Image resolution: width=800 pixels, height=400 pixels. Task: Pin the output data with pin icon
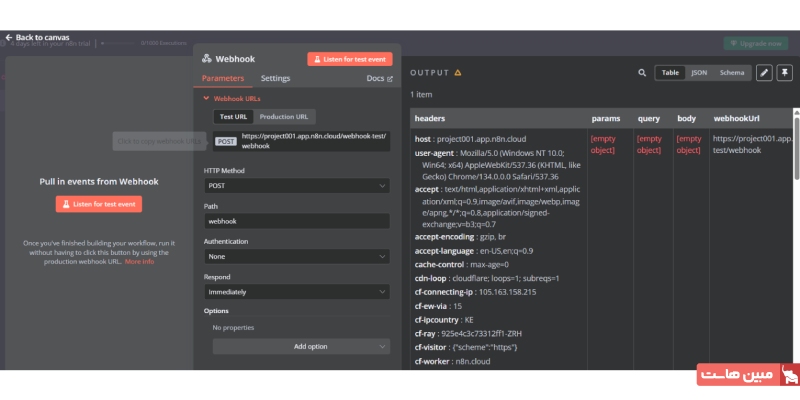click(784, 72)
